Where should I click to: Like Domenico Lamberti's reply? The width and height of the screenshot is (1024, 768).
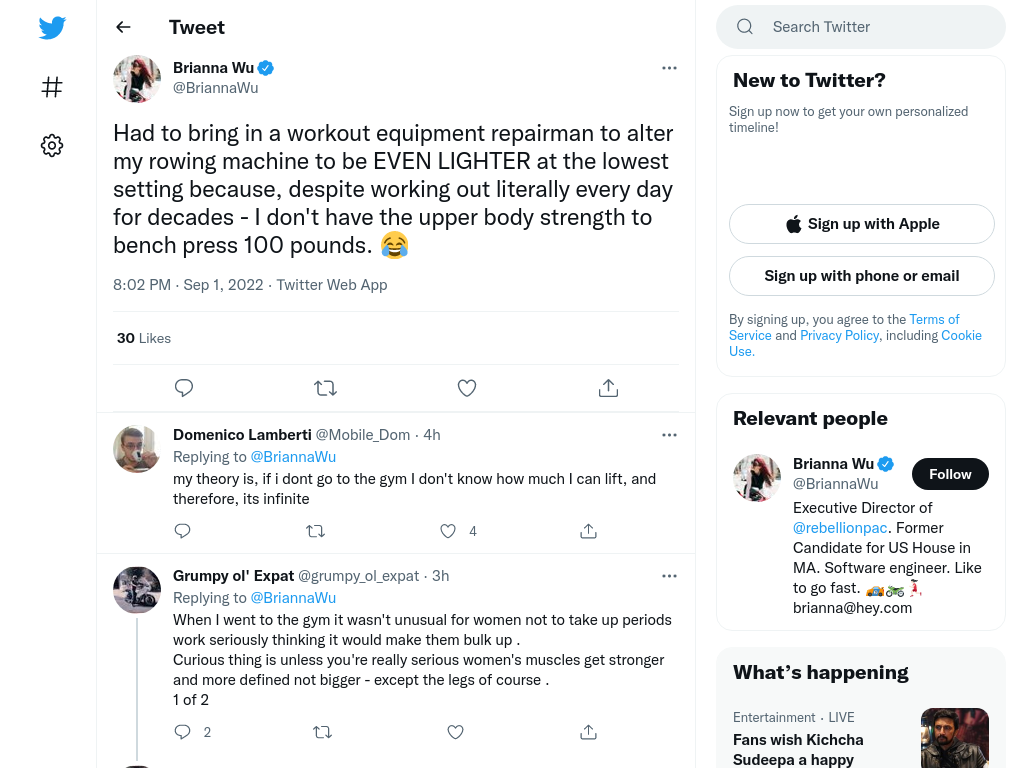[x=448, y=531]
